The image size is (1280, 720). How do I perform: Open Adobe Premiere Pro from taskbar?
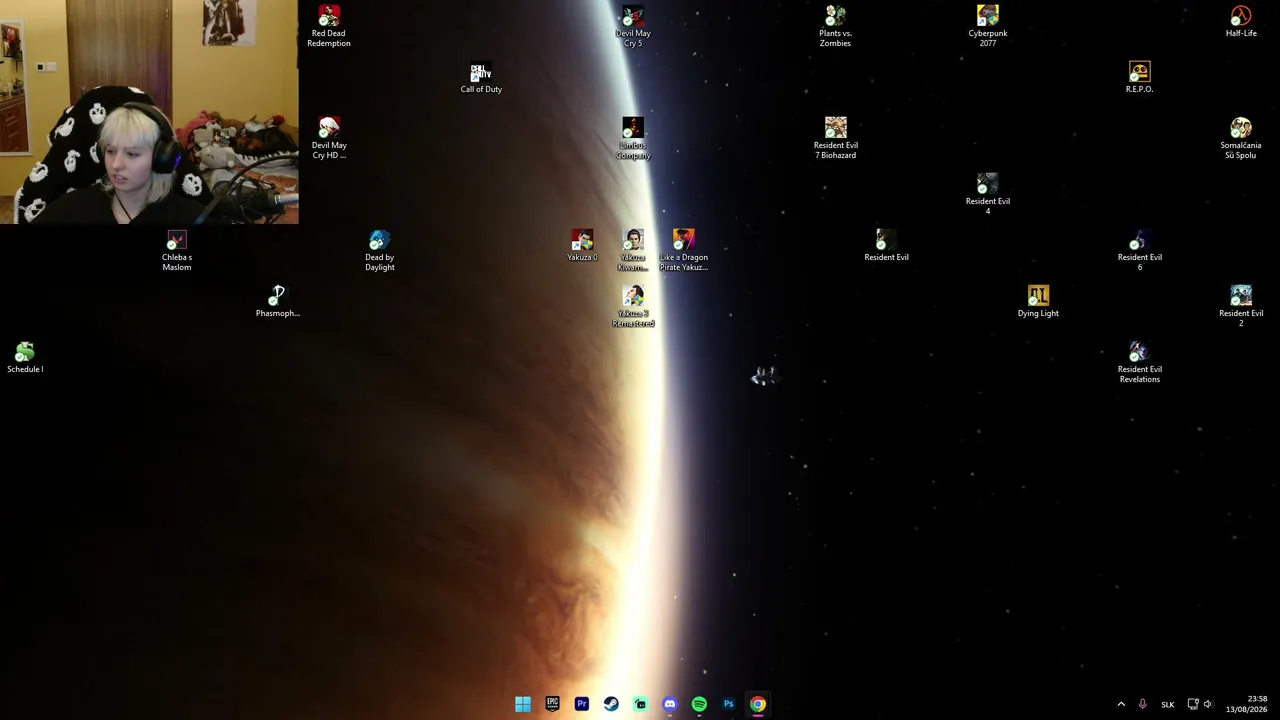[582, 704]
